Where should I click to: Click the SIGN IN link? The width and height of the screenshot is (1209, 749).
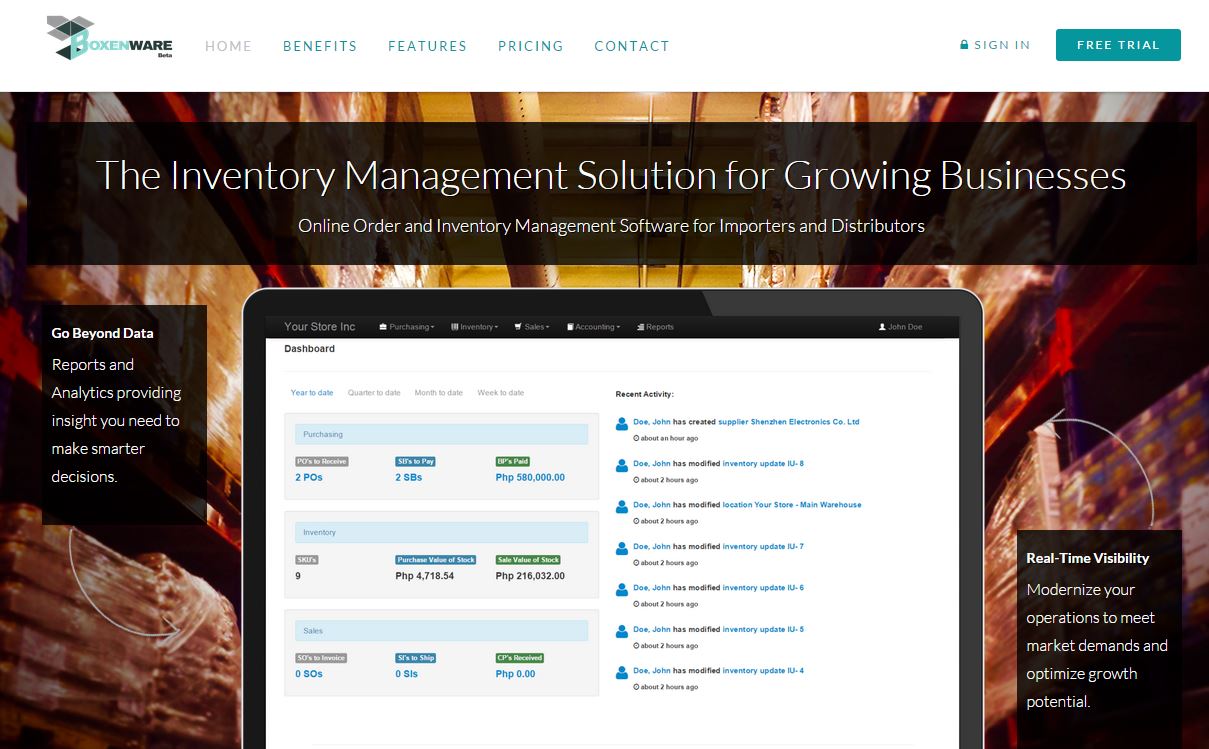coord(1002,45)
